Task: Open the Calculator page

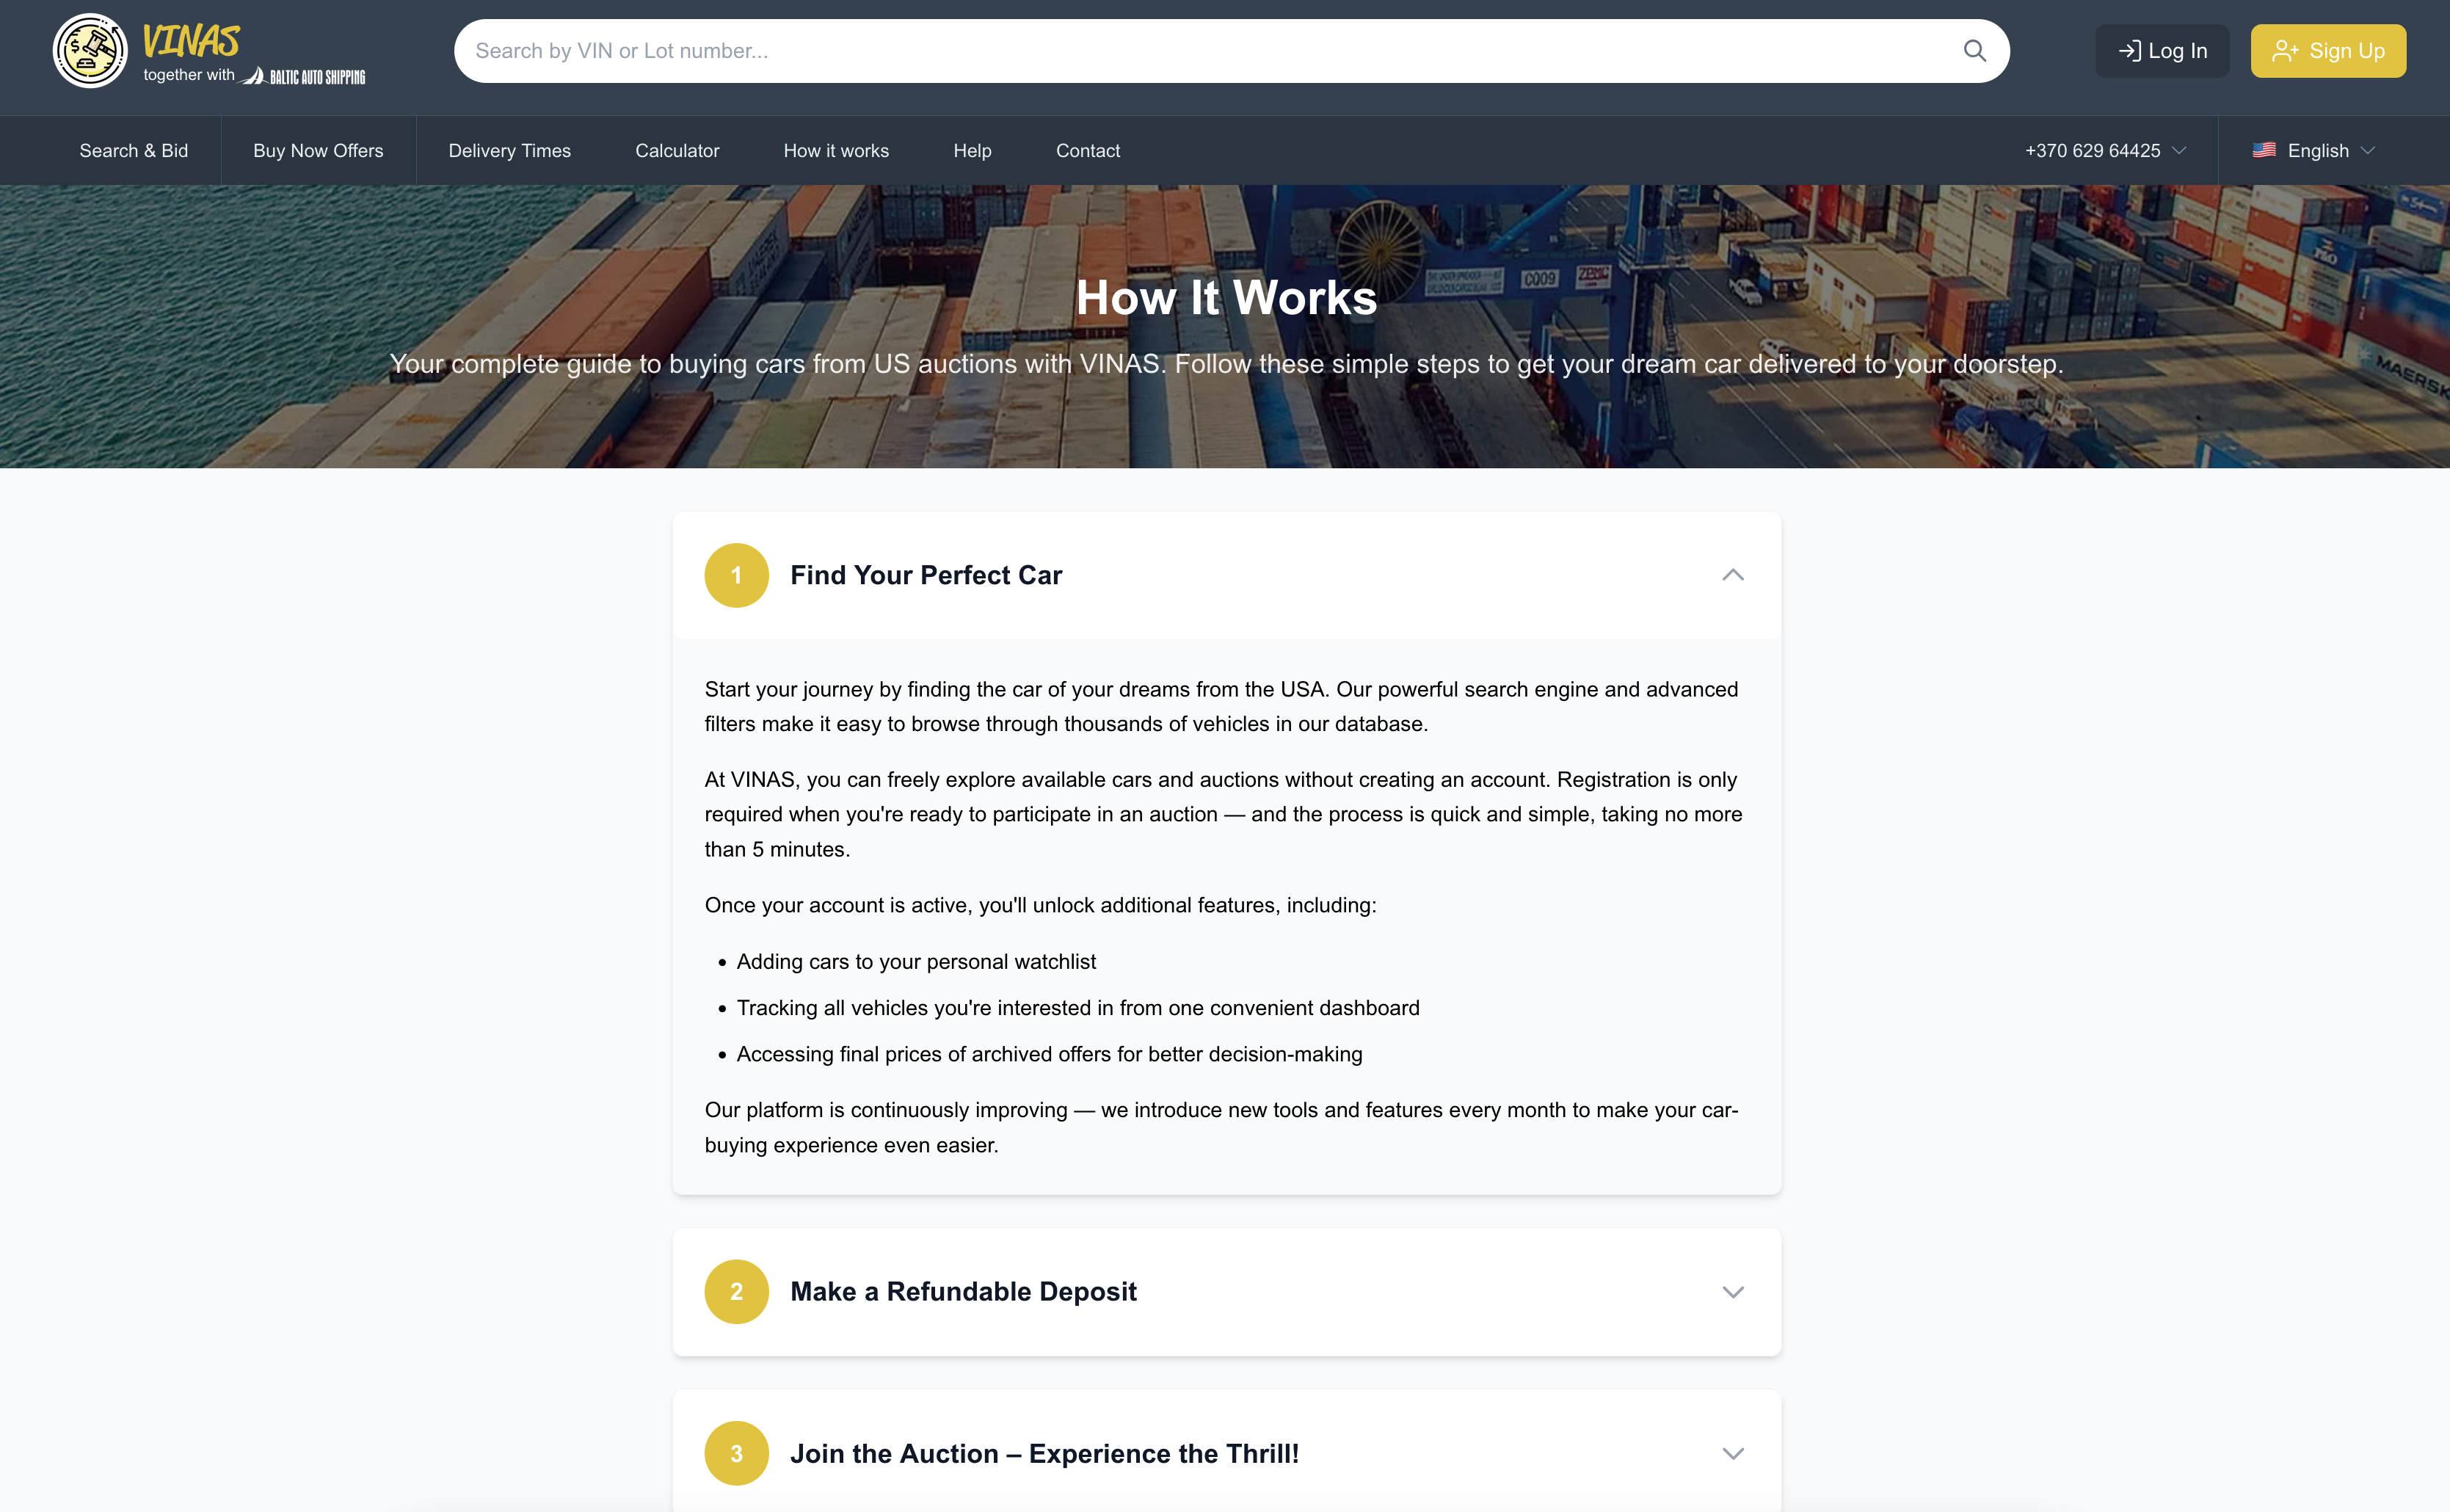Action: click(677, 150)
